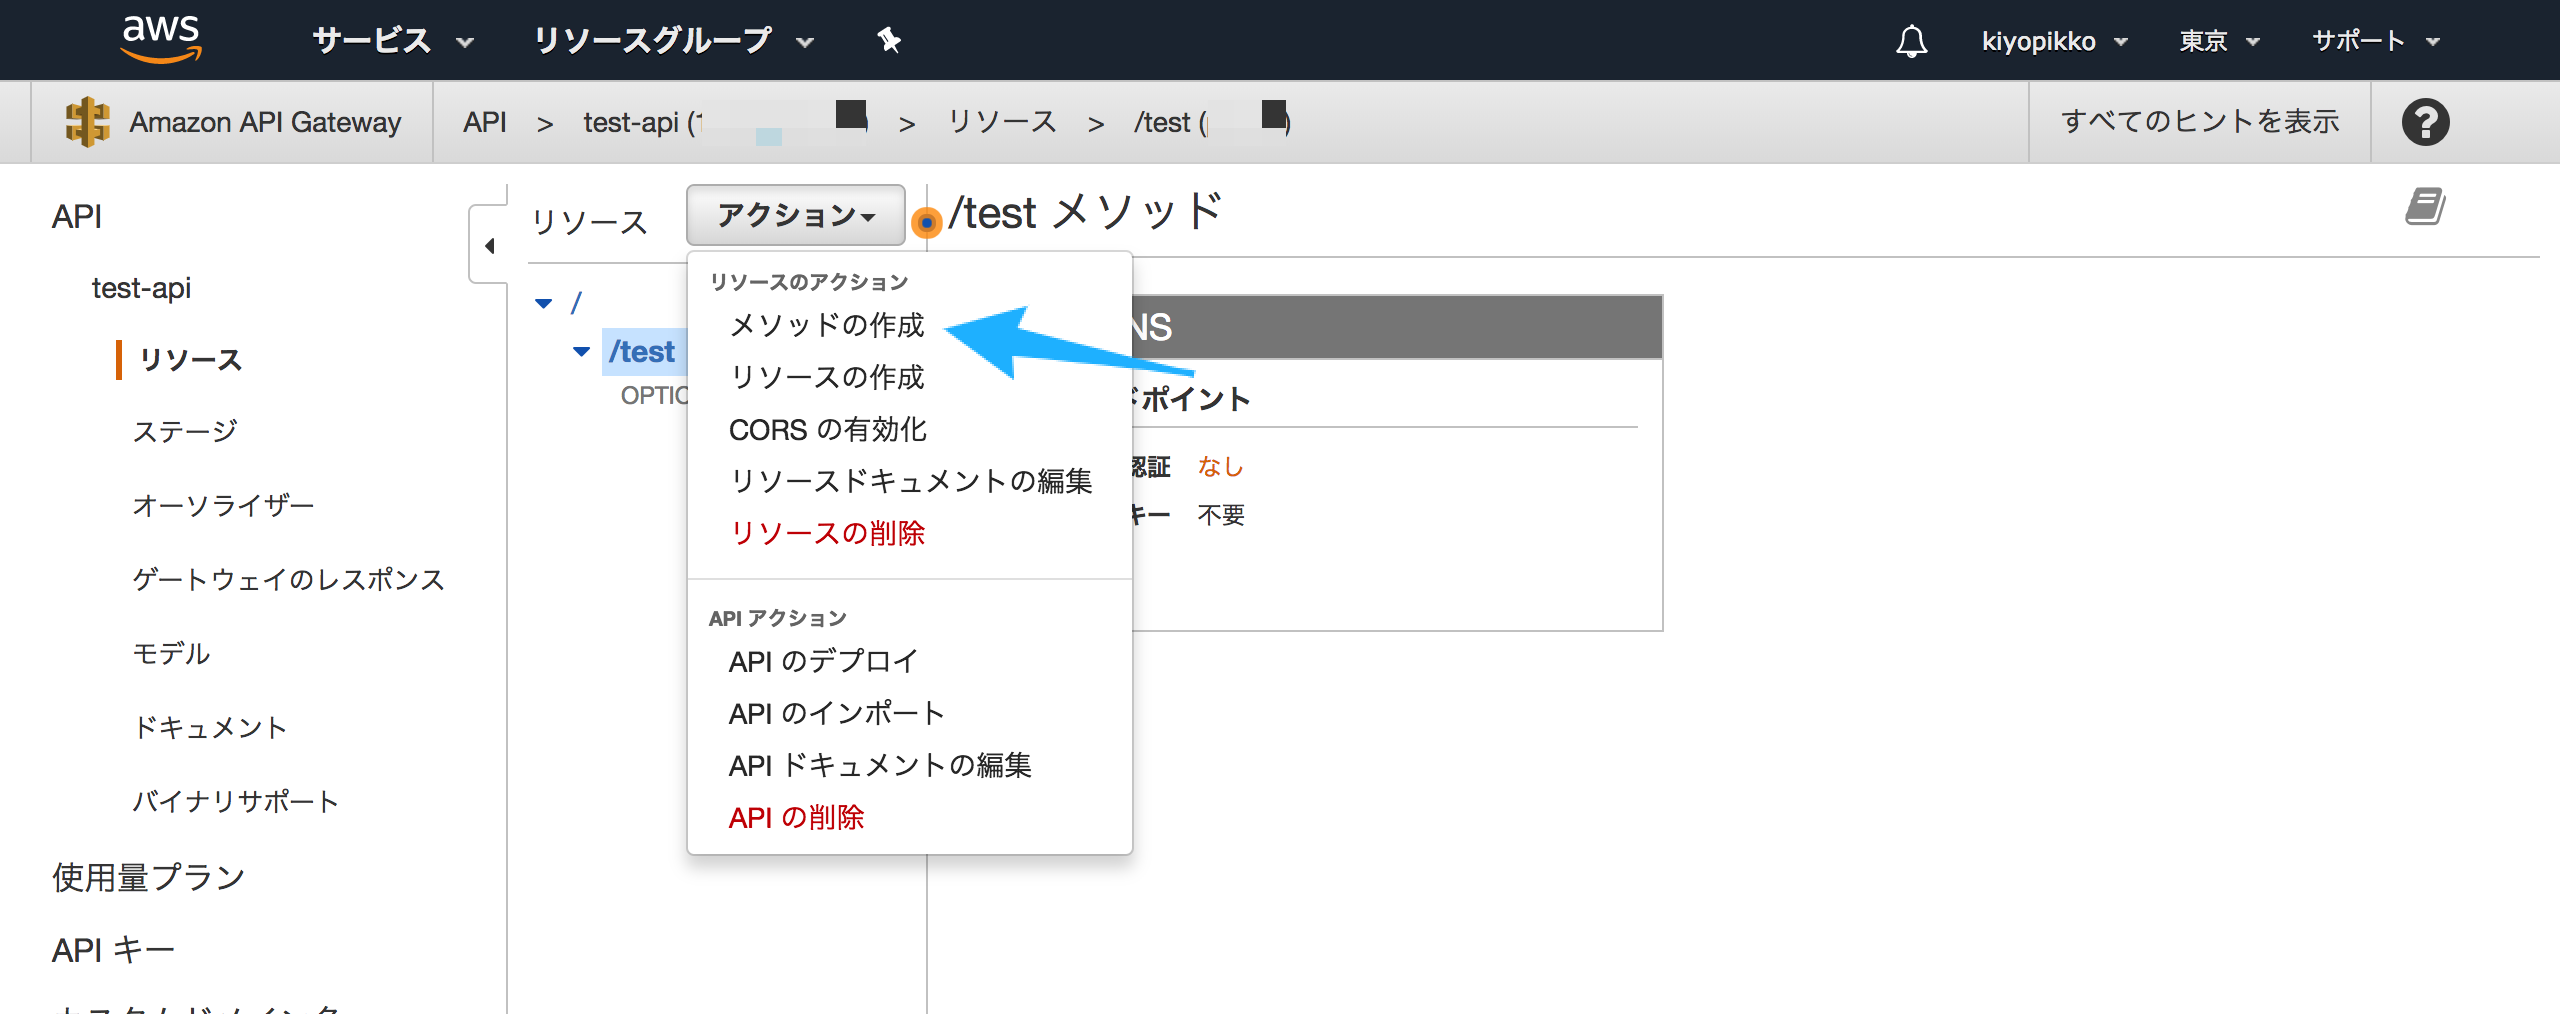Click the orange hint dot beside /test
The width and height of the screenshot is (2560, 1014).
click(927, 222)
